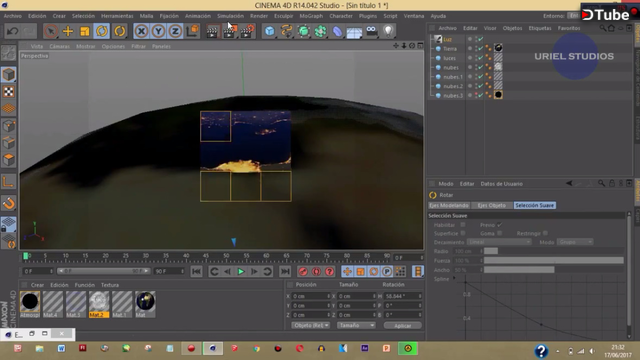Select the Rotate tool

click(x=102, y=31)
